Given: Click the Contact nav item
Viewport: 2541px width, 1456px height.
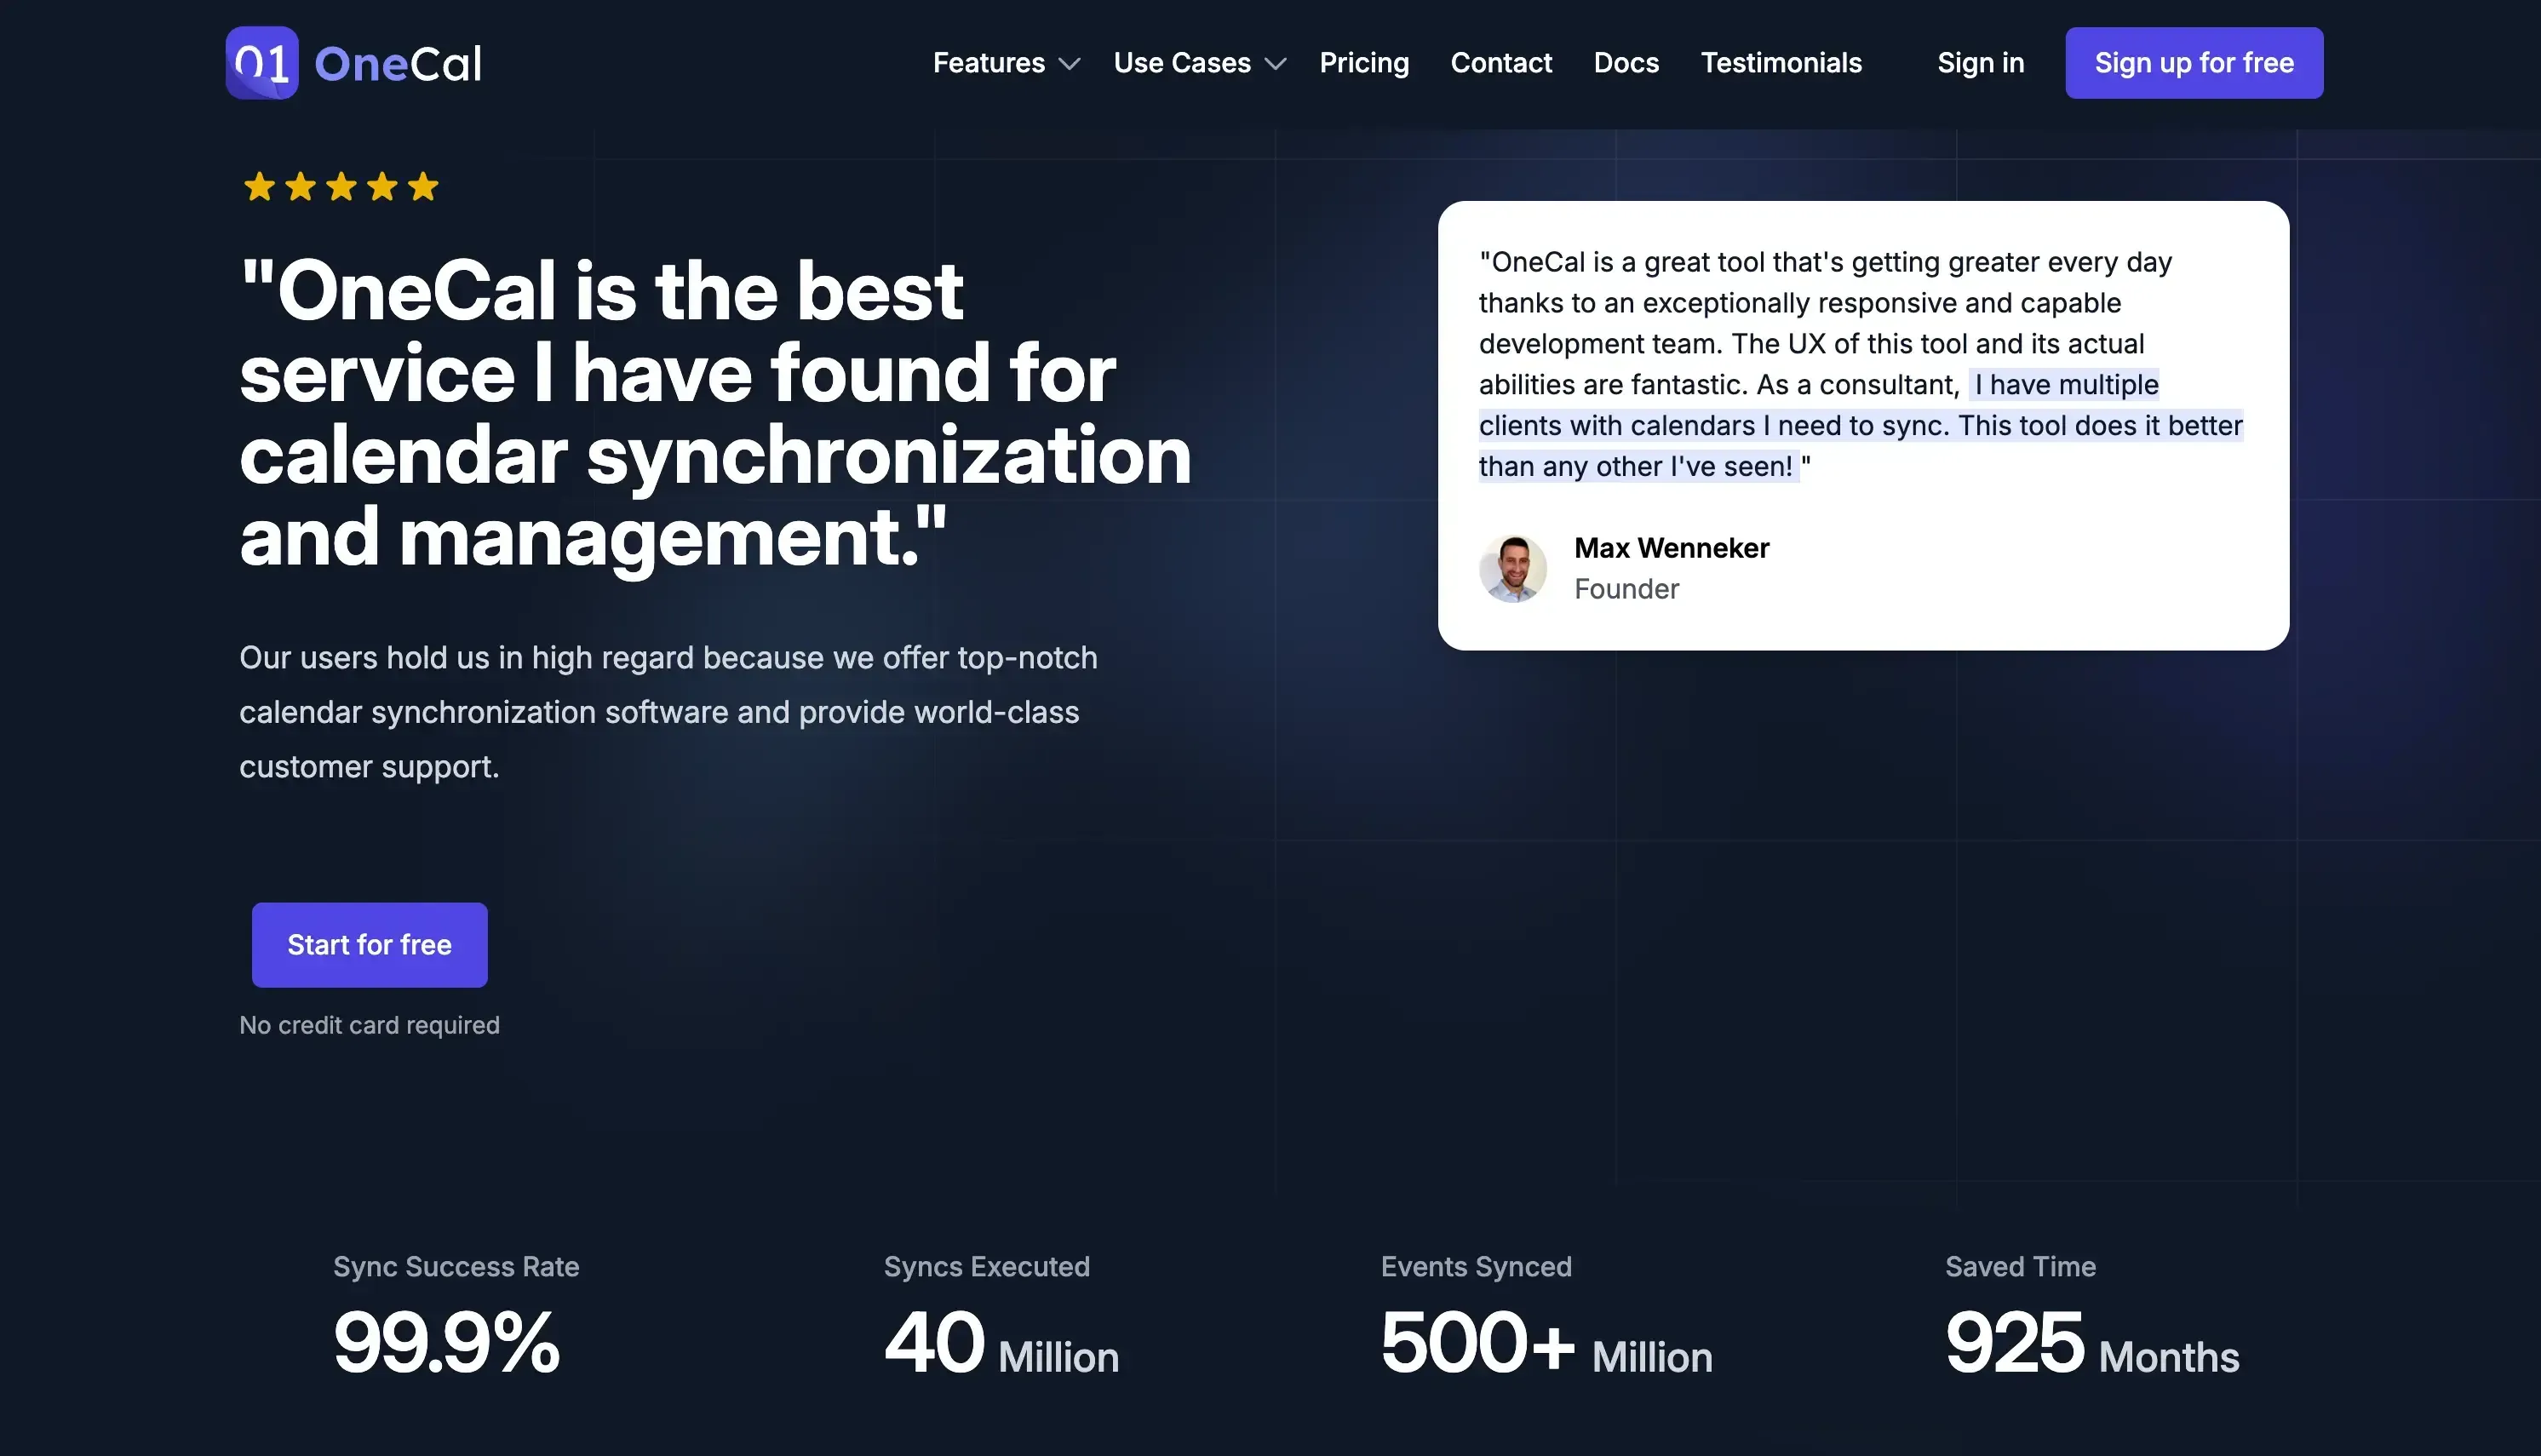Looking at the screenshot, I should click(1501, 62).
